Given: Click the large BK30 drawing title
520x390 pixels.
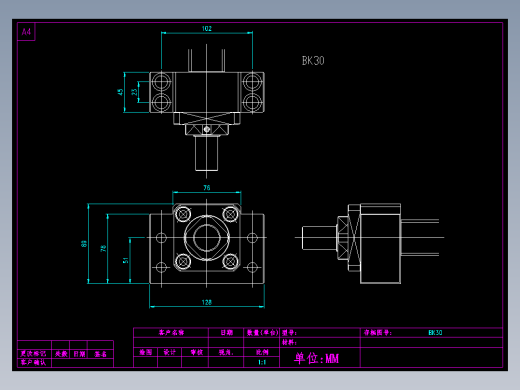Looking at the screenshot, I should tap(313, 61).
